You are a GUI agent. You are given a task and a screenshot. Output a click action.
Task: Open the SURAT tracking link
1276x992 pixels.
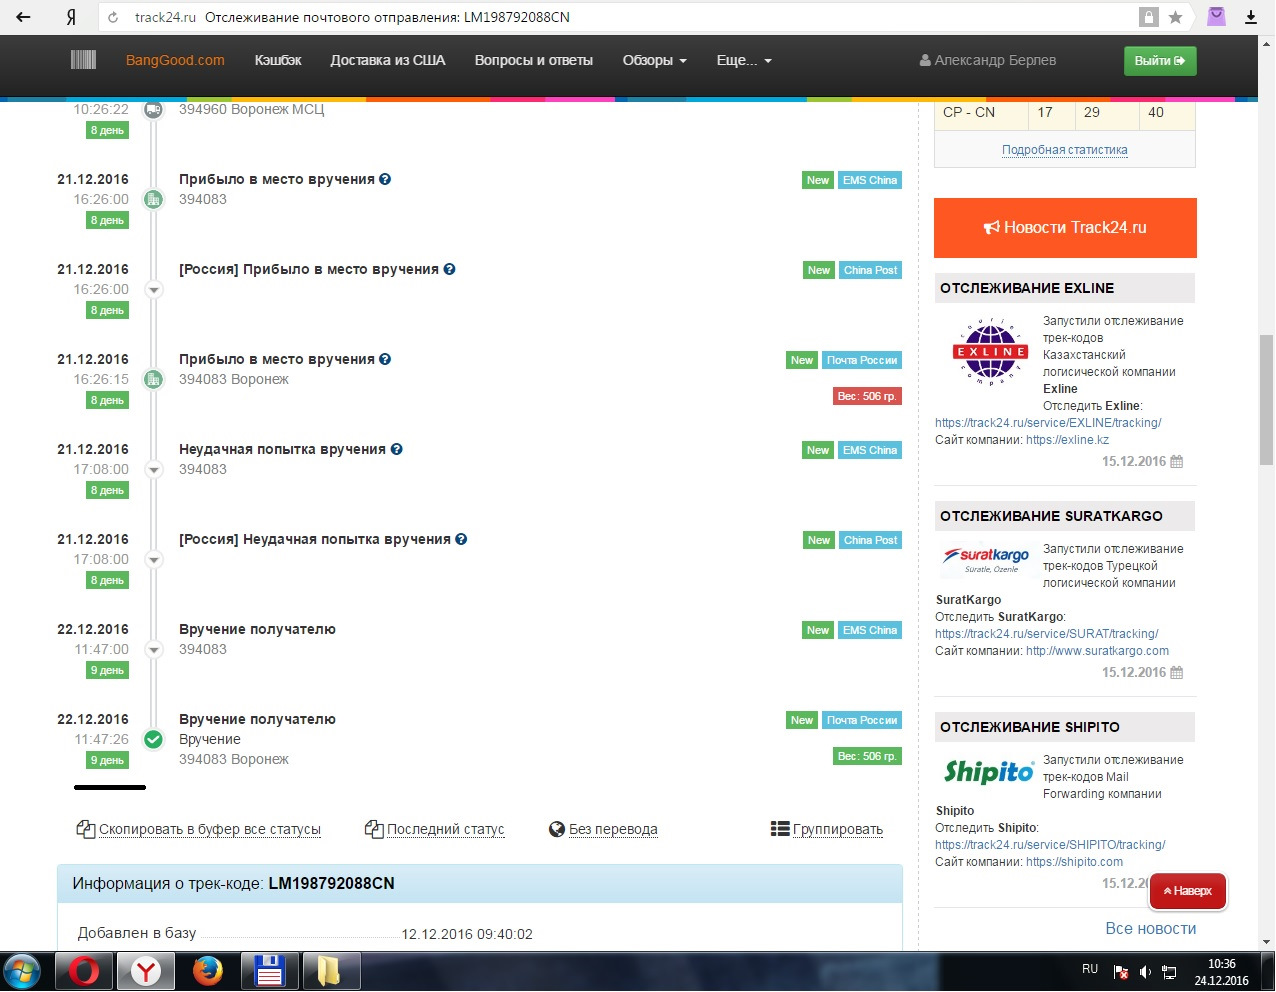tap(1046, 633)
